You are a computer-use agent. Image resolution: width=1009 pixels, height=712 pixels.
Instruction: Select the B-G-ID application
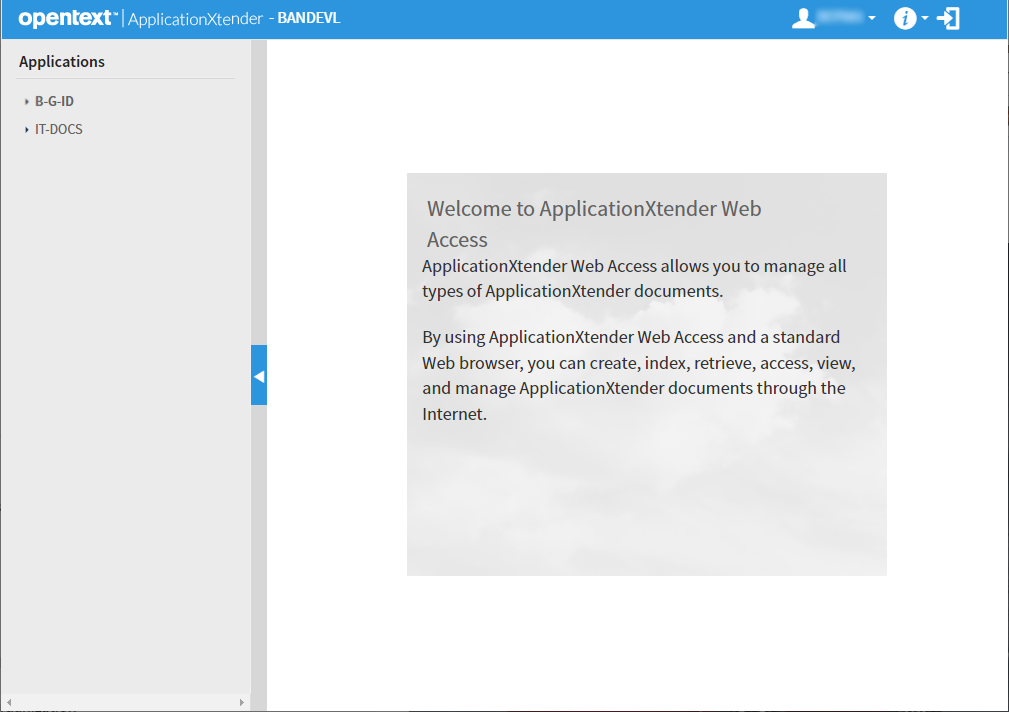click(54, 102)
